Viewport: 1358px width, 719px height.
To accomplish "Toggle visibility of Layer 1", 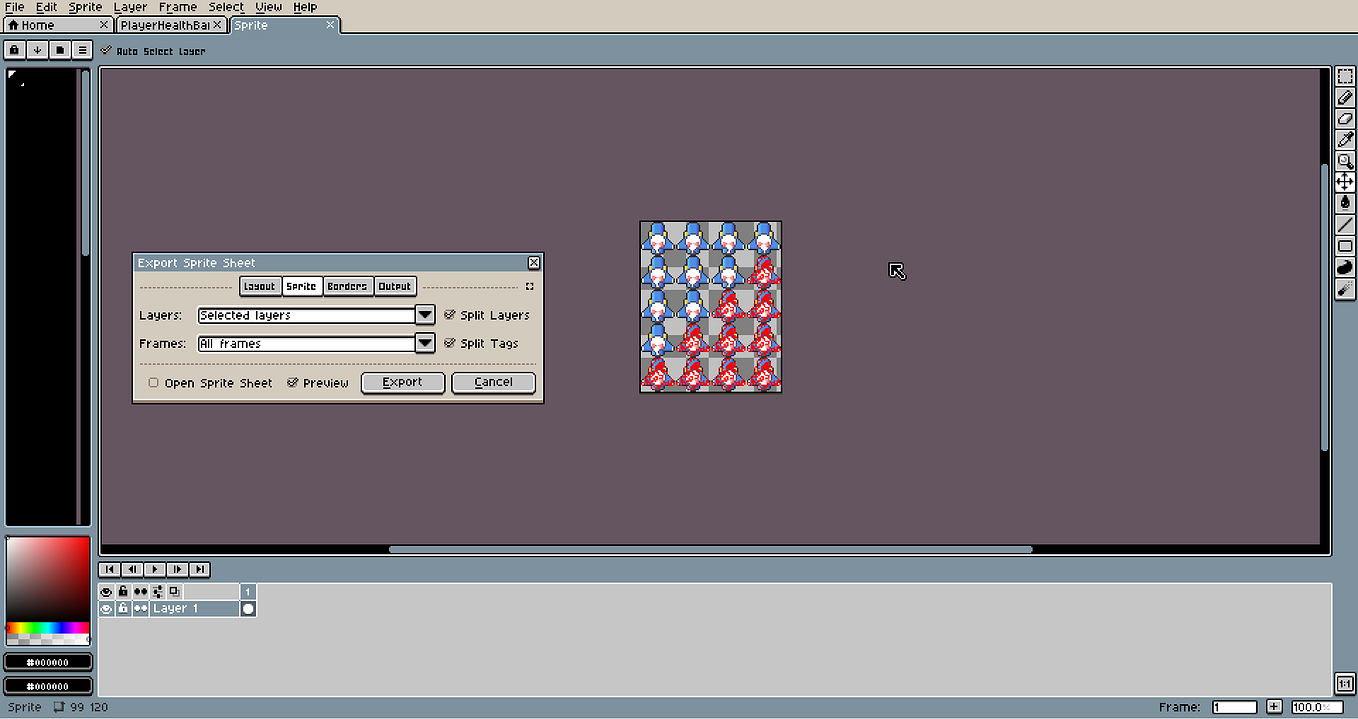I will [106, 608].
